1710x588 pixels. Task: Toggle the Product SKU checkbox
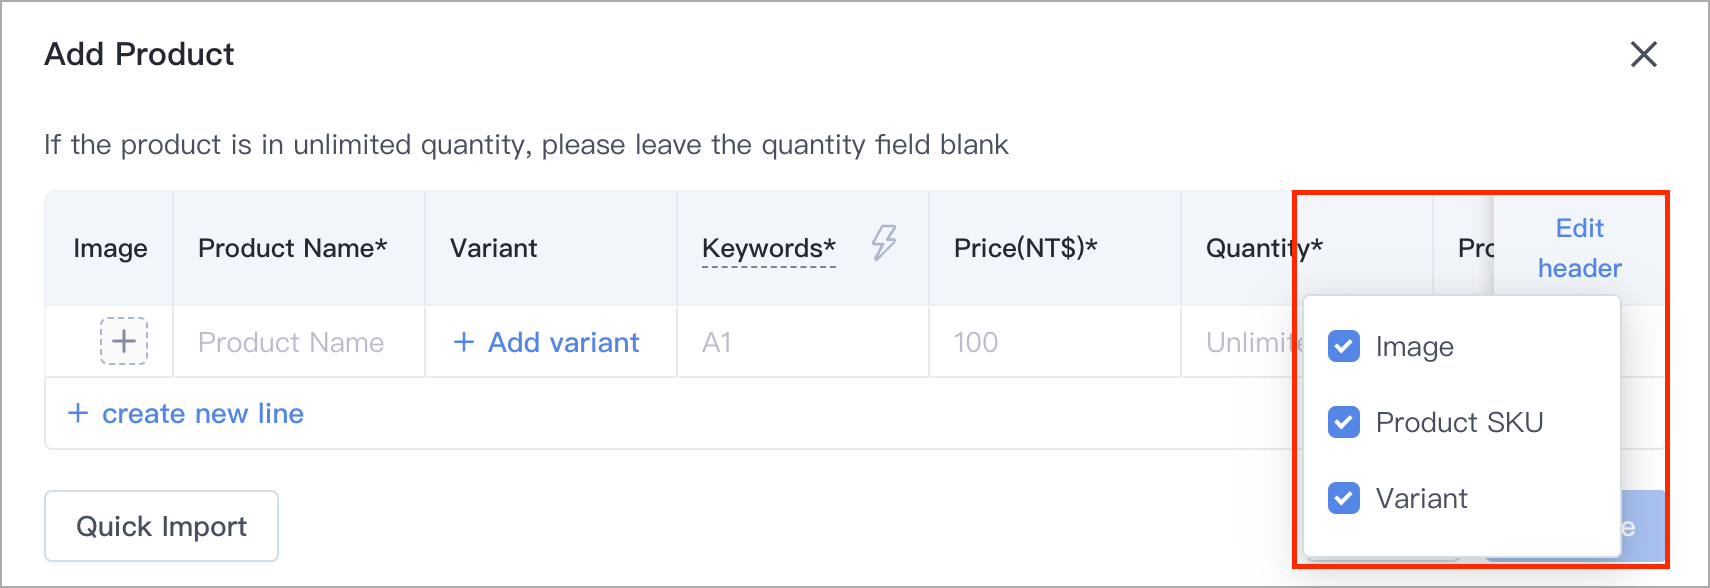(1344, 422)
